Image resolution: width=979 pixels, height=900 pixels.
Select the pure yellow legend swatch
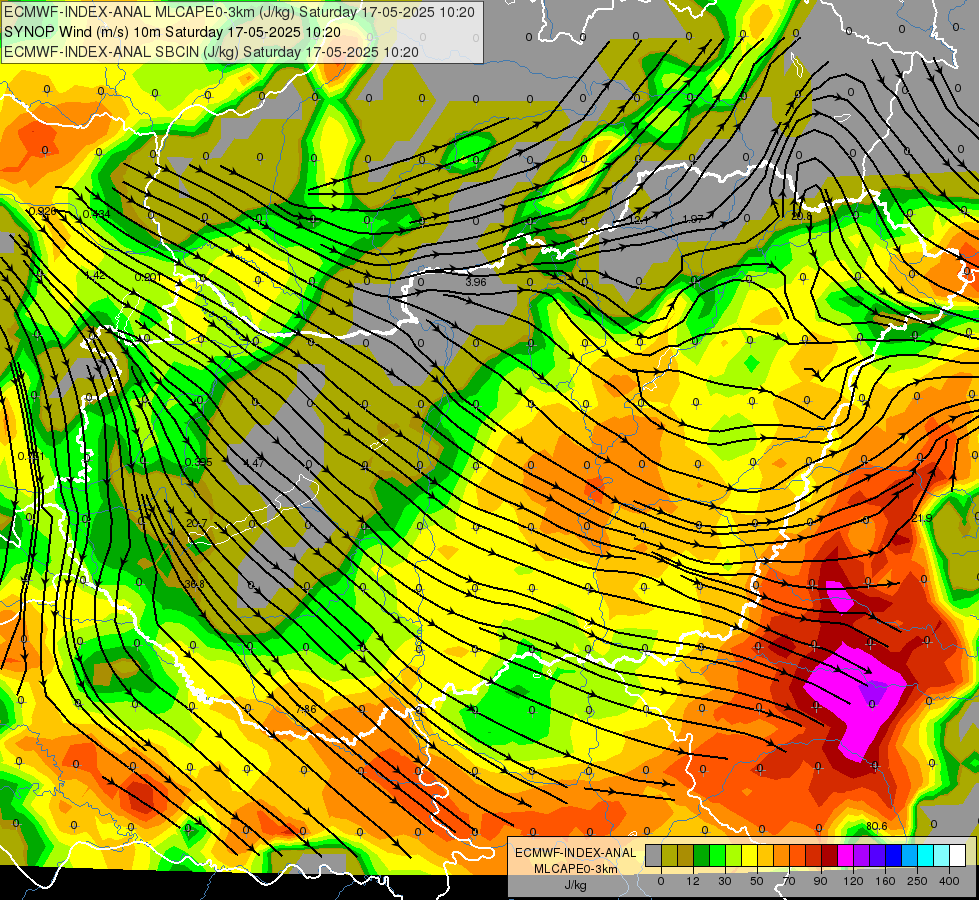(749, 855)
